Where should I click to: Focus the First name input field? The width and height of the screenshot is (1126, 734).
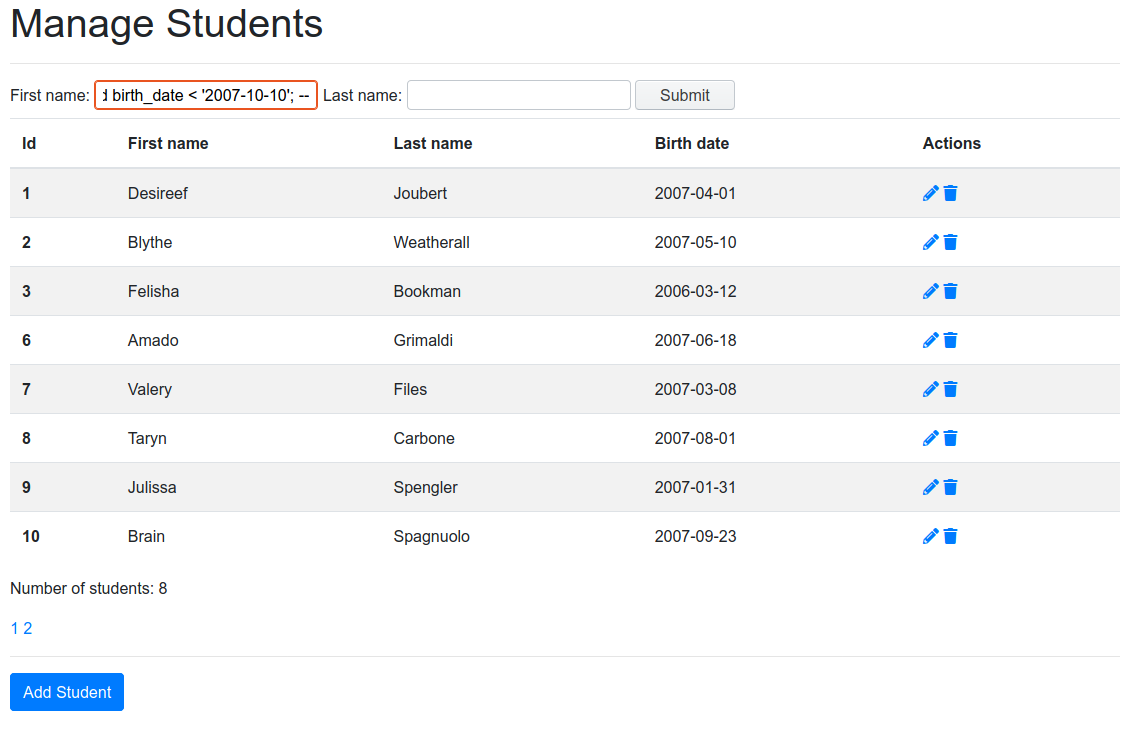[x=206, y=95]
